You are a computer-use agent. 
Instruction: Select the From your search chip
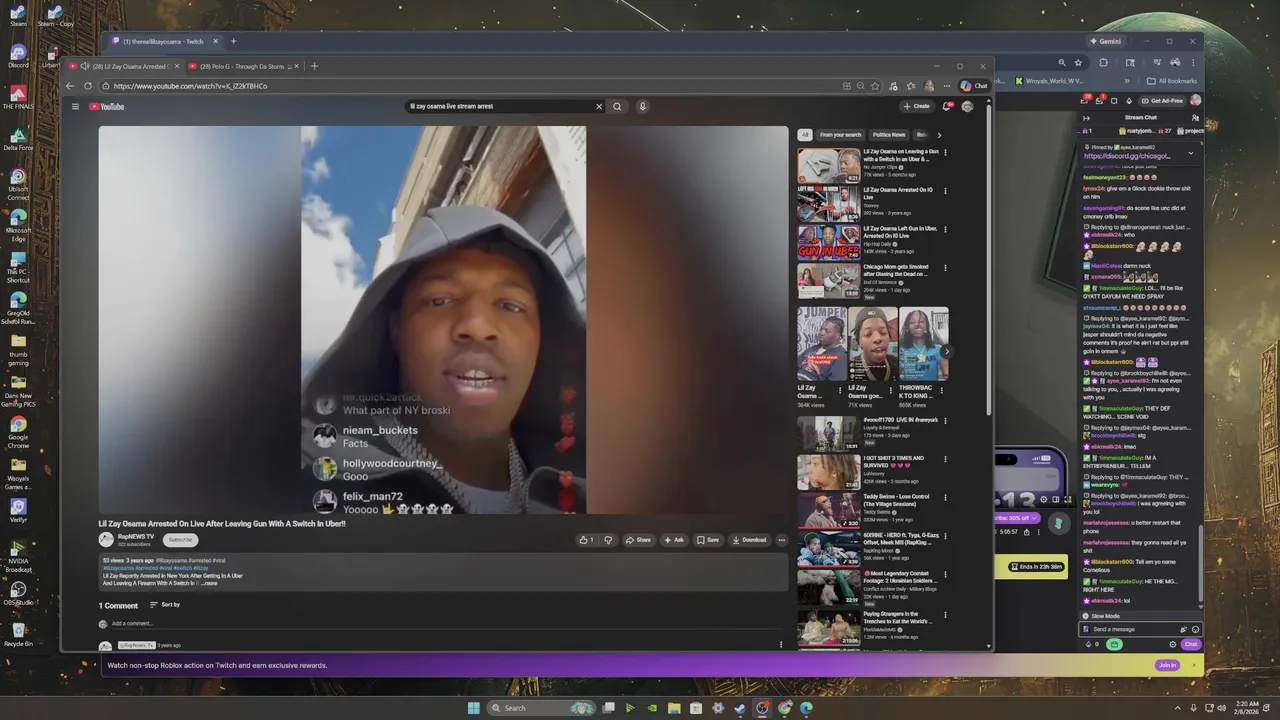click(840, 135)
